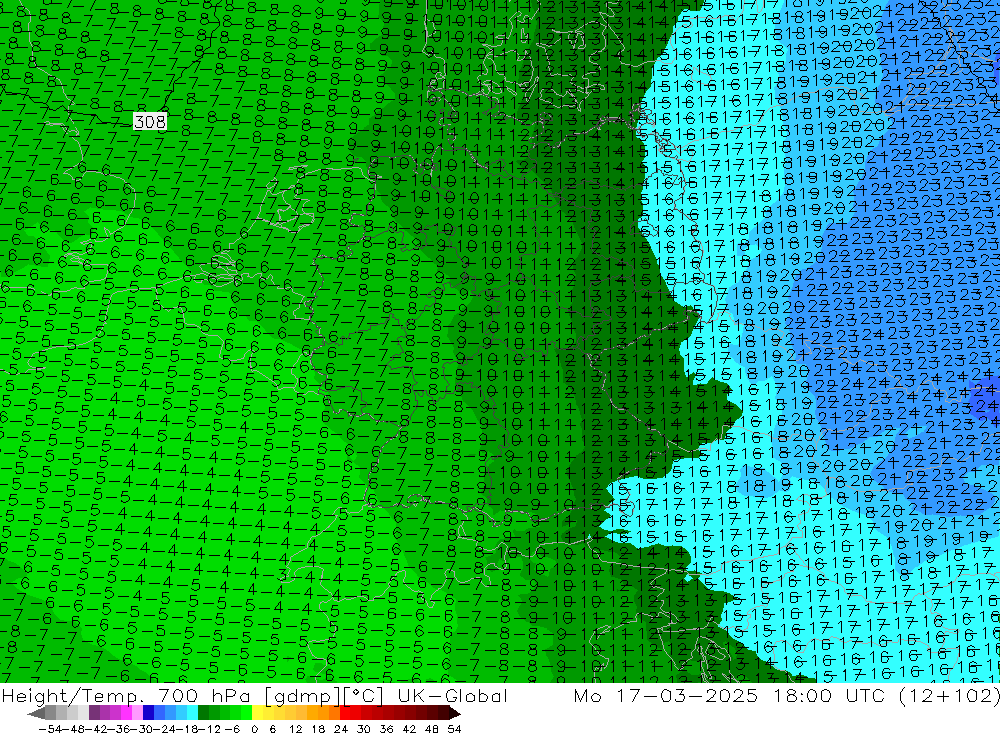1000x733 pixels.
Task: Click the bright red swatch above 24 label
Action: [345, 713]
